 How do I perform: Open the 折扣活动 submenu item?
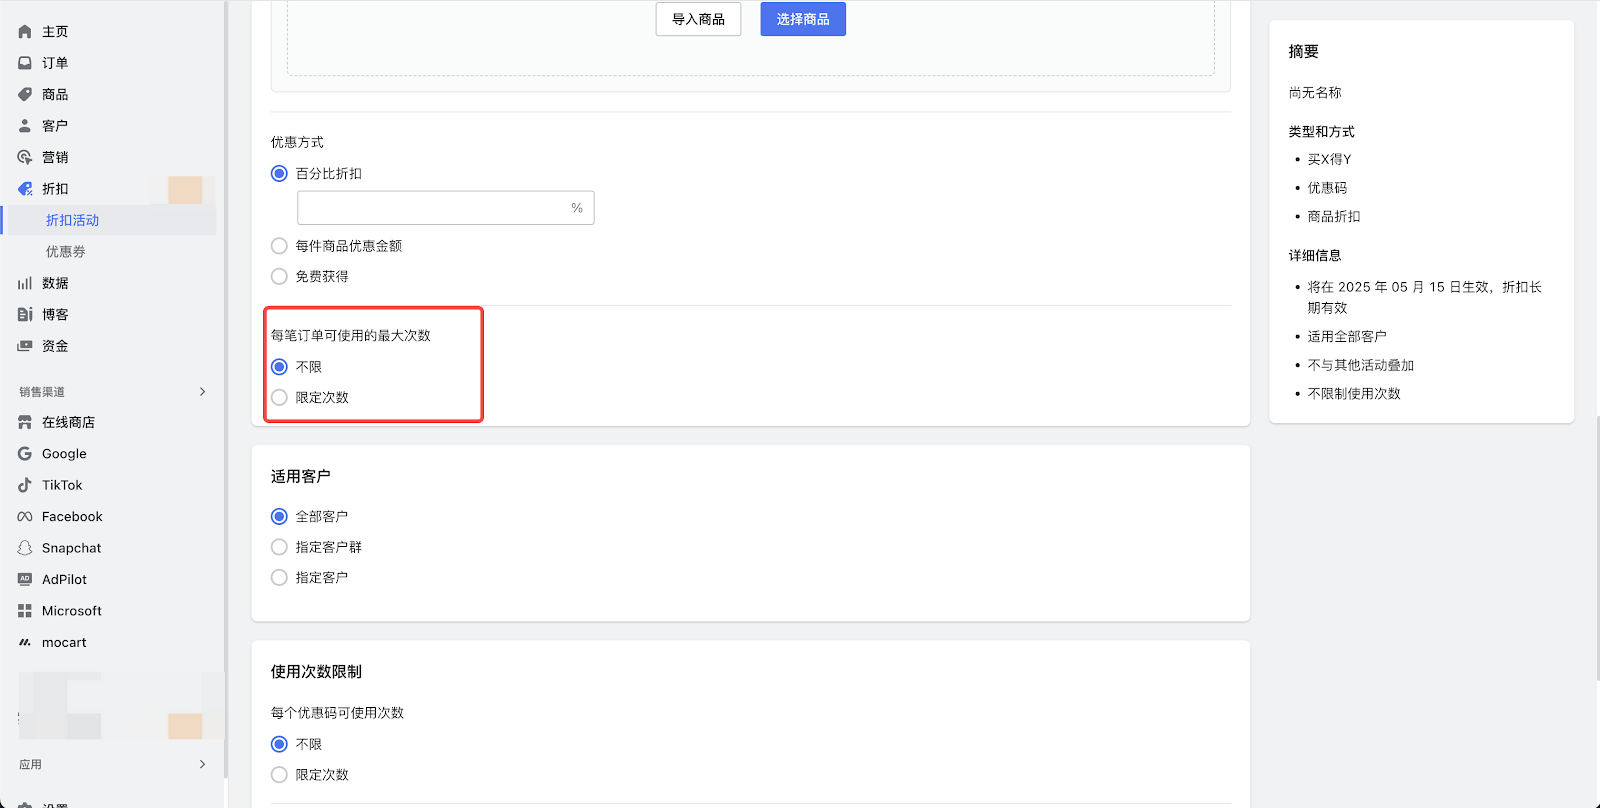72,221
